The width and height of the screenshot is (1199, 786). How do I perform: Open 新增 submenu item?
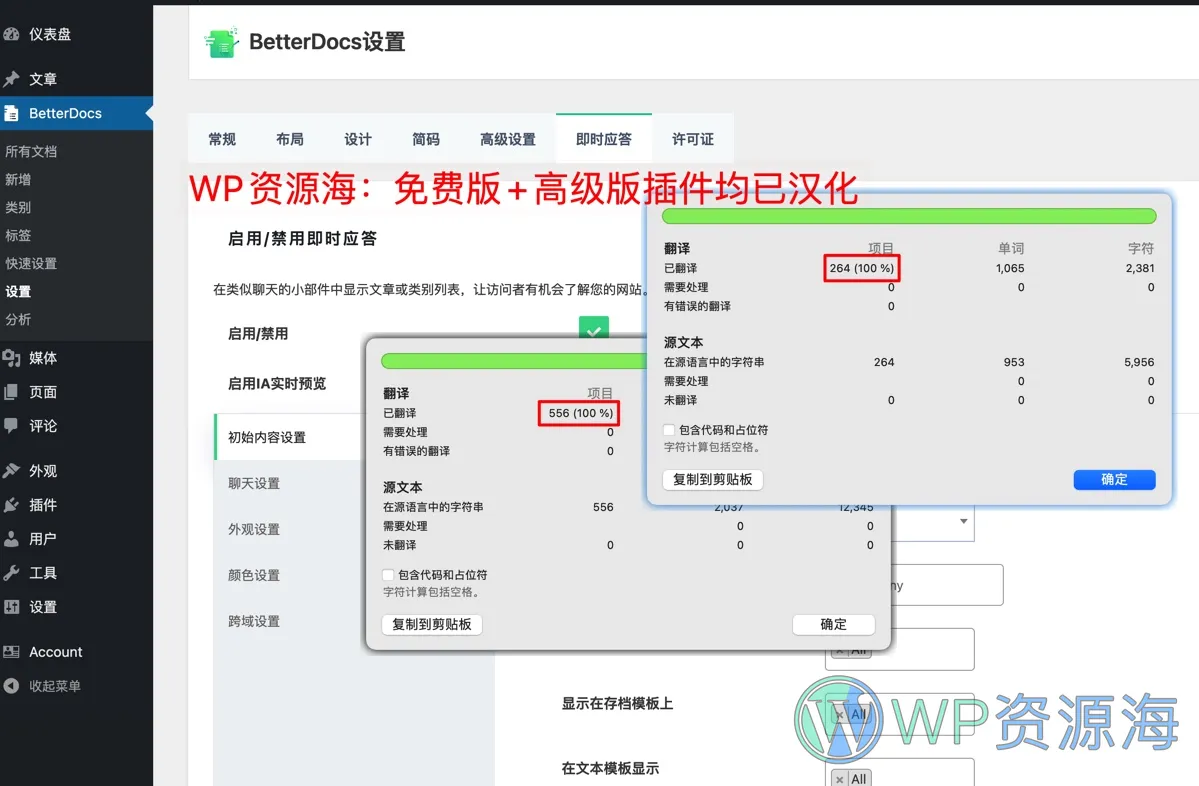(x=18, y=180)
